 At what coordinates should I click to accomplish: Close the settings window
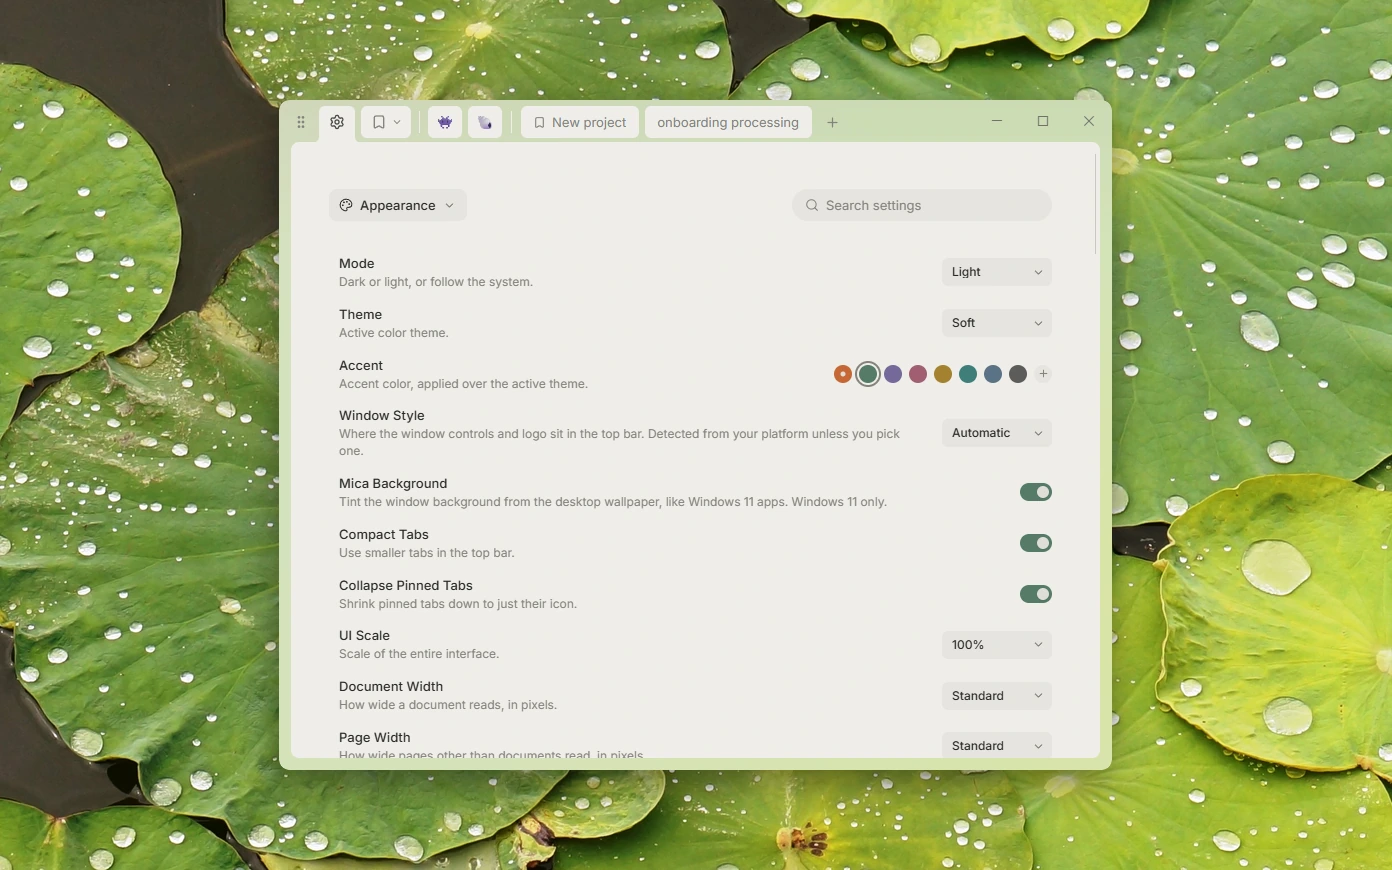pyautogui.click(x=1089, y=121)
